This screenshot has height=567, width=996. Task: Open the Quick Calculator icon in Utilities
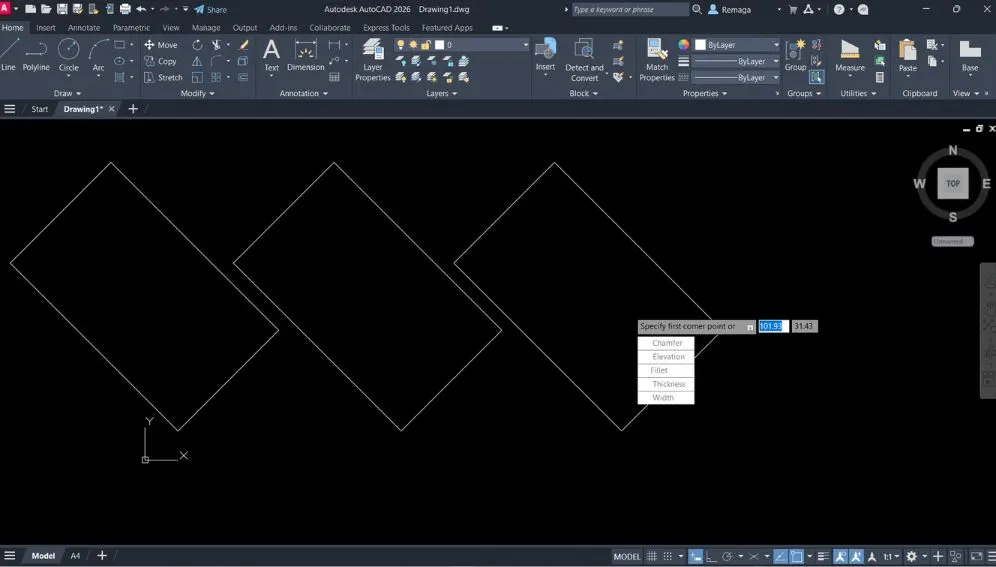[x=880, y=77]
